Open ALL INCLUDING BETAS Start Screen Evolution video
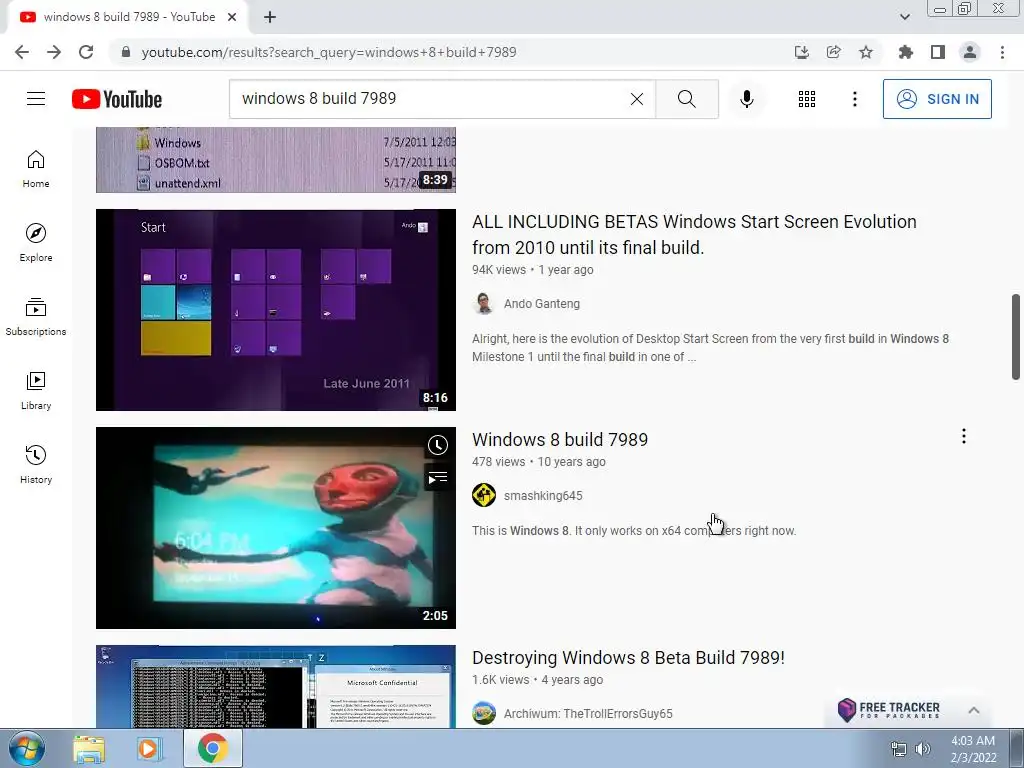 click(x=694, y=234)
